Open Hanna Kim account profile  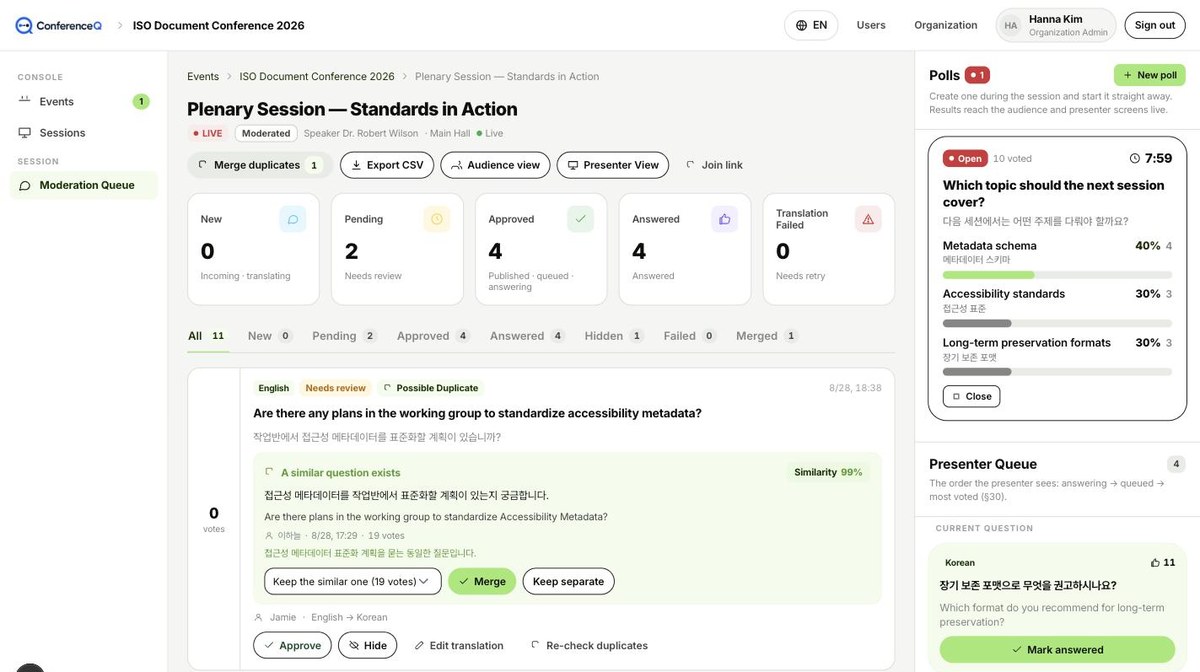coord(1056,25)
